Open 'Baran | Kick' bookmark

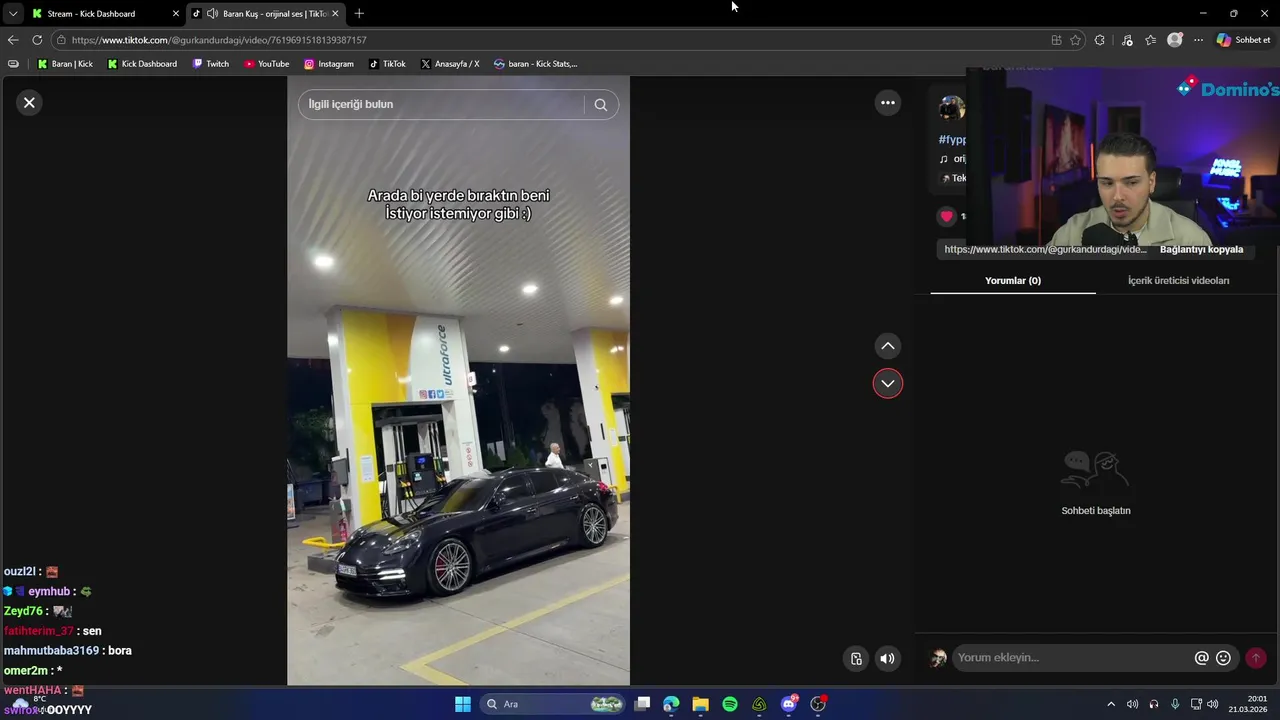(65, 64)
